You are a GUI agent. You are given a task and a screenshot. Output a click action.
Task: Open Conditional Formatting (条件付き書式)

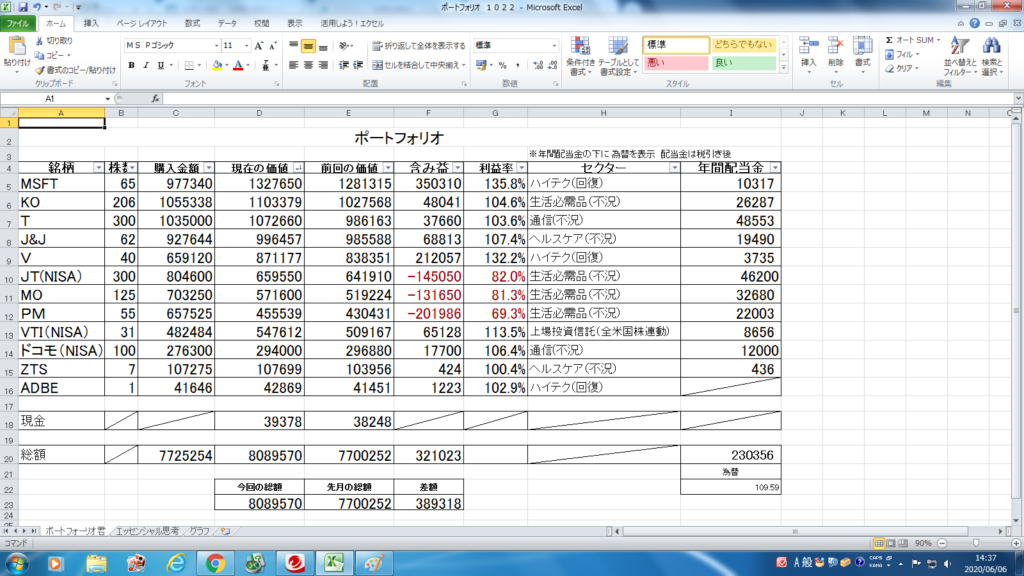pyautogui.click(x=579, y=56)
